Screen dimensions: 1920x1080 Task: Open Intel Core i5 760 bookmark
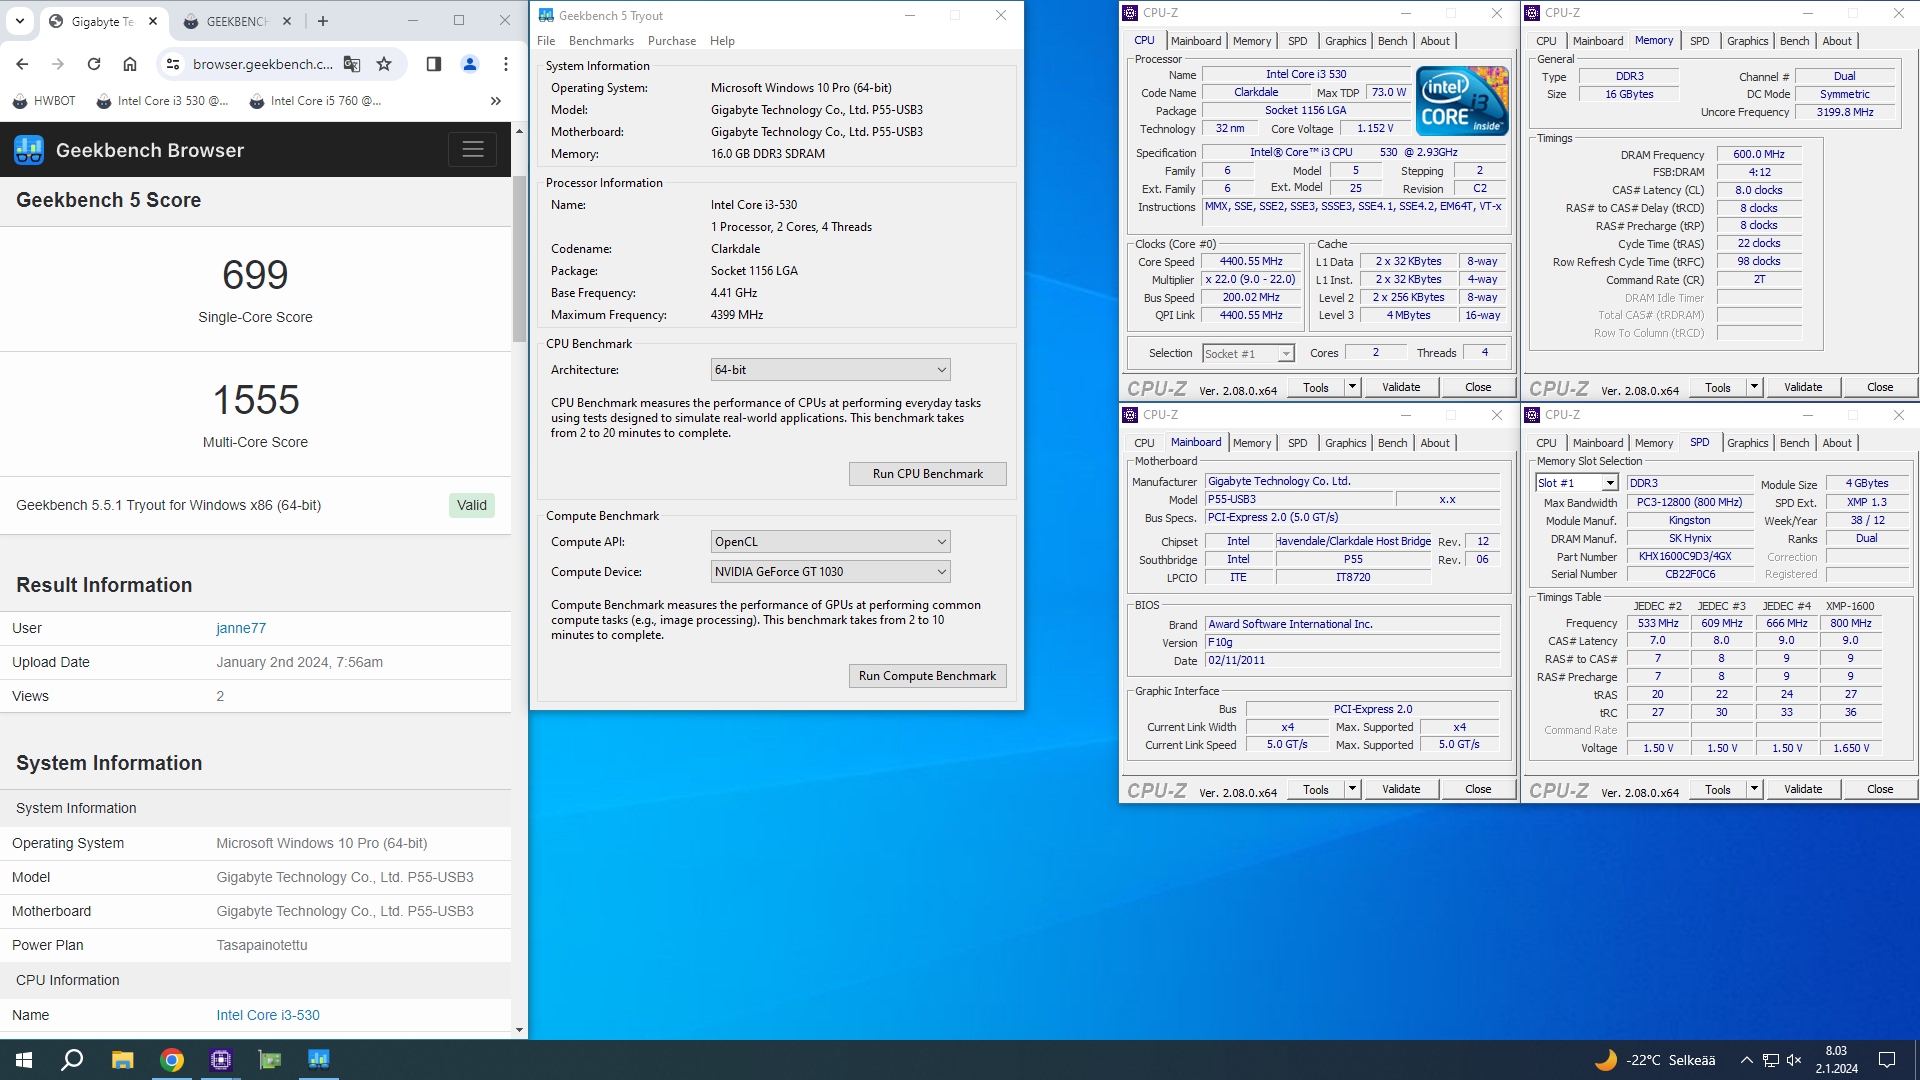click(x=316, y=101)
